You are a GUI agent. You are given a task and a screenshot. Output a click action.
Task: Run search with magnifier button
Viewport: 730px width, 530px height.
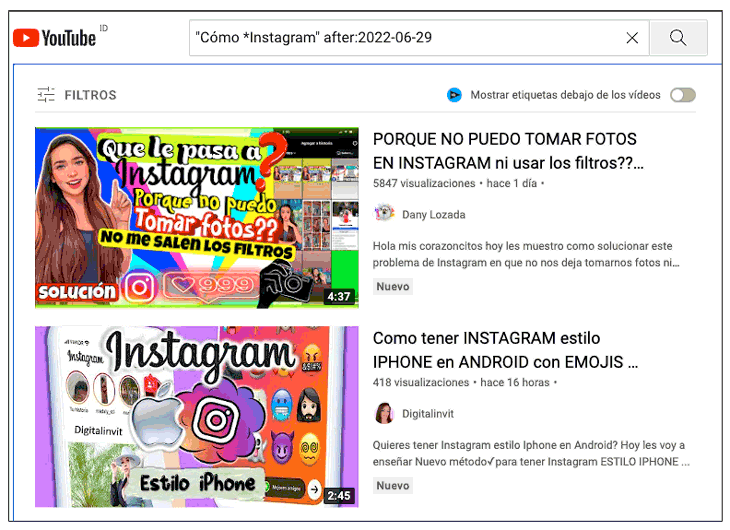[x=678, y=38]
